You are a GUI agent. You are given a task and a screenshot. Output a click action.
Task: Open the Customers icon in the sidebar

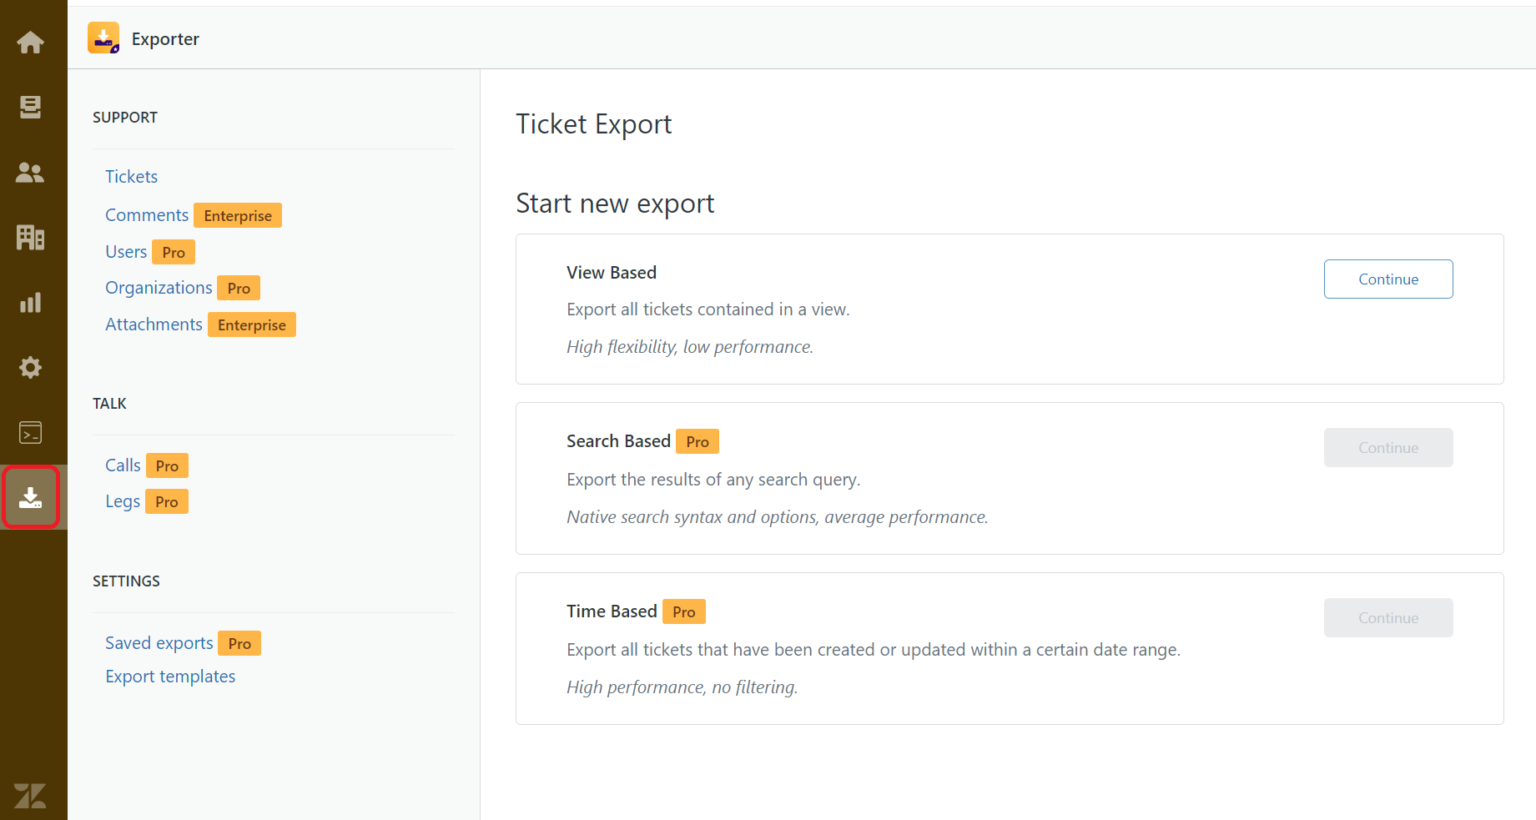click(x=30, y=172)
